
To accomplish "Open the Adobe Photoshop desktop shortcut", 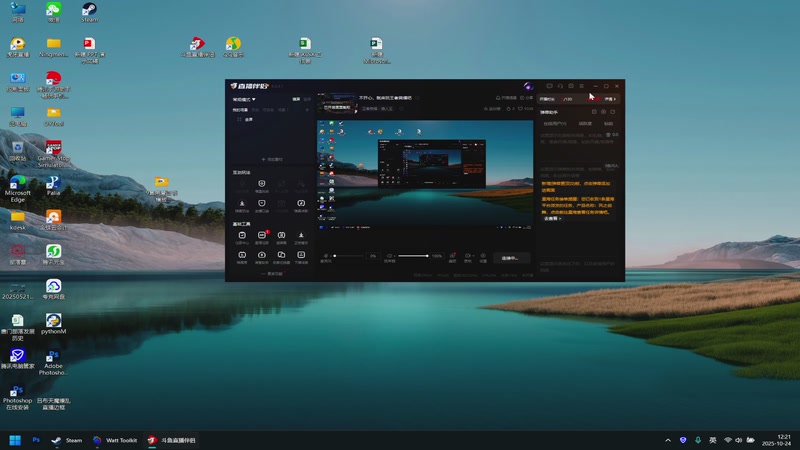I will [54, 362].
